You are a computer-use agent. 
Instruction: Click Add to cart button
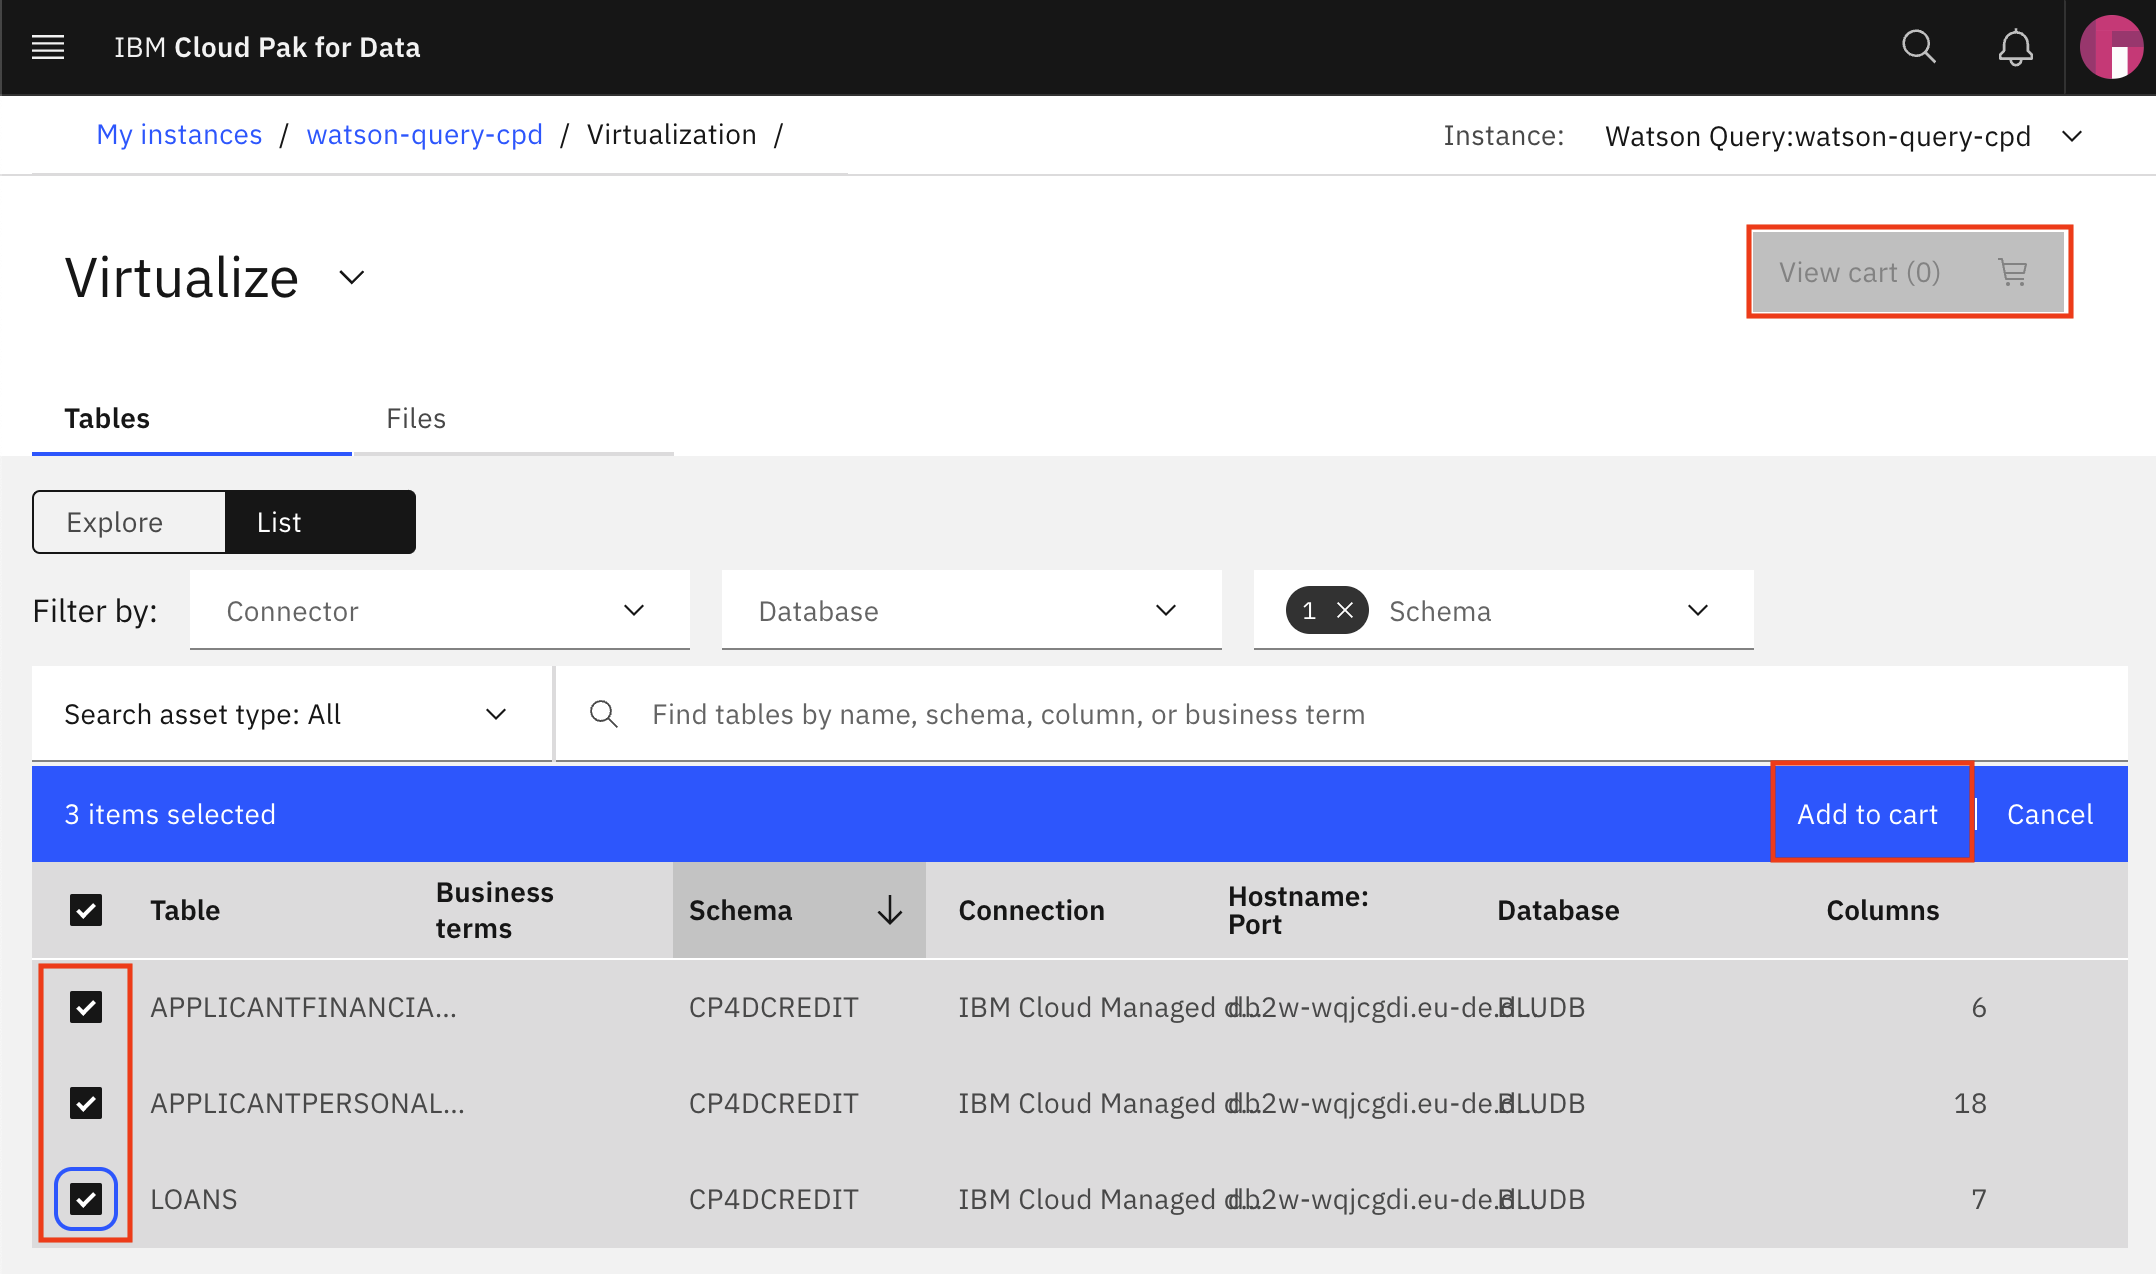point(1866,813)
